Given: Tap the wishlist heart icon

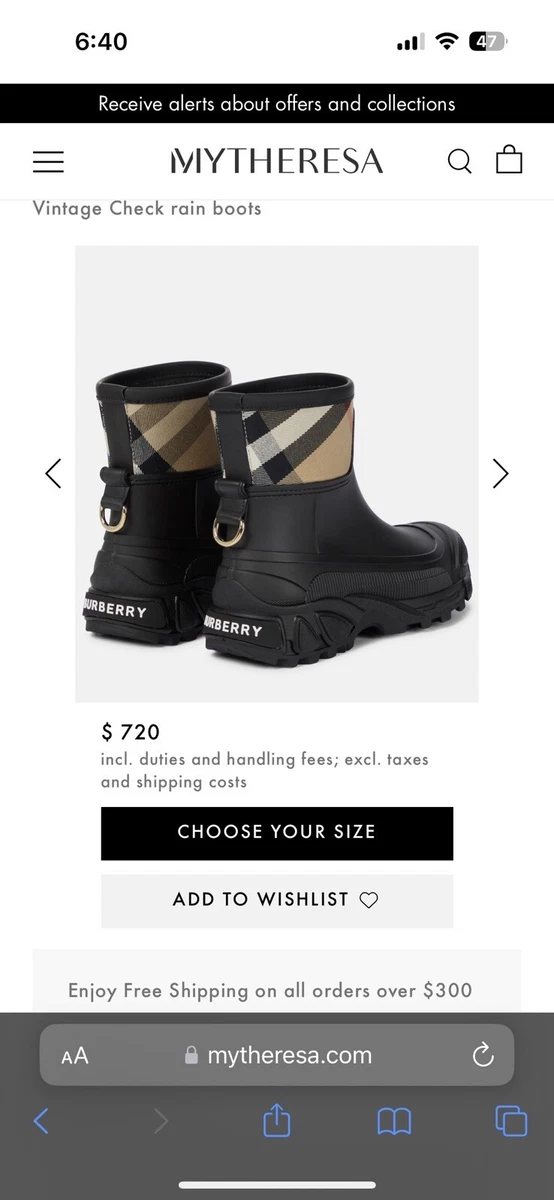Looking at the screenshot, I should coord(369,900).
